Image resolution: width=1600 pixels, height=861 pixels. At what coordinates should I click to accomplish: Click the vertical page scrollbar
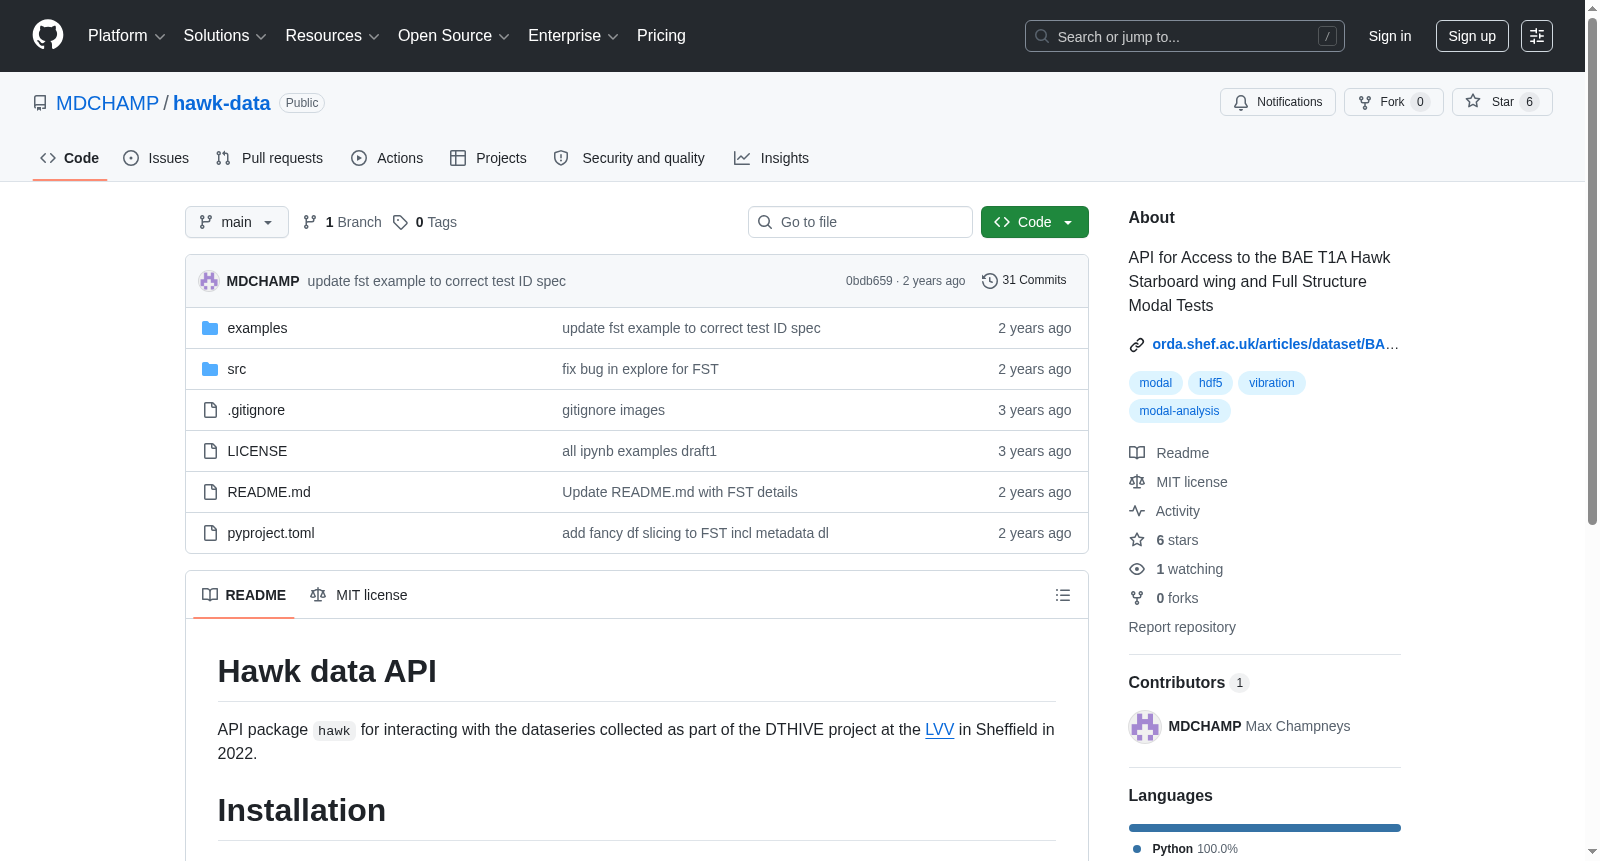coord(1592,270)
